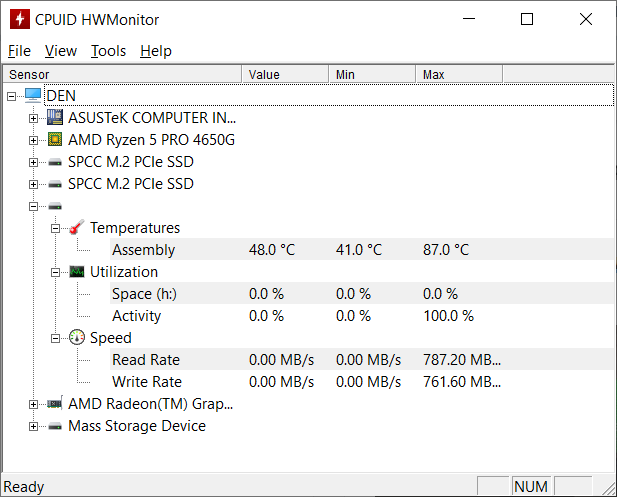Image resolution: width=617 pixels, height=497 pixels.
Task: Select the Write Rate row
Action: coord(362,382)
